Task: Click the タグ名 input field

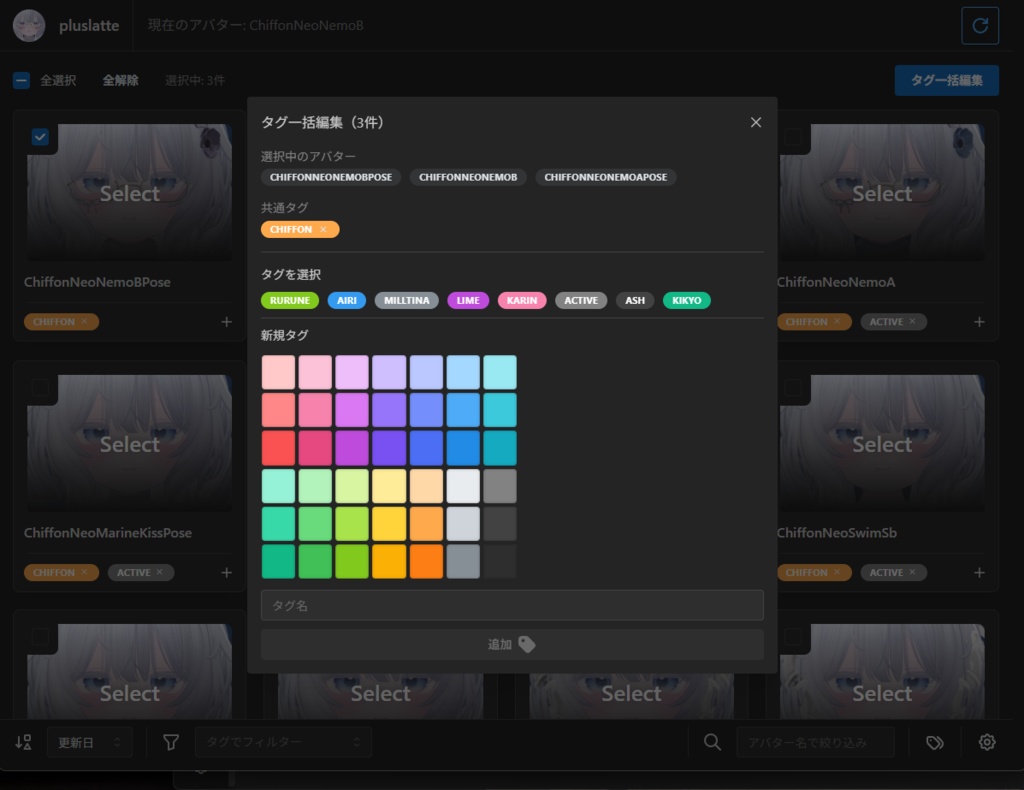Action: (512, 605)
